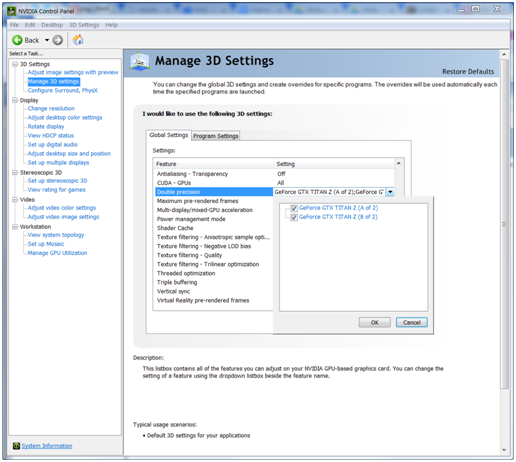Select Manage 3D settings in task tree
Image resolution: width=516 pixels, height=462 pixels.
(x=54, y=81)
